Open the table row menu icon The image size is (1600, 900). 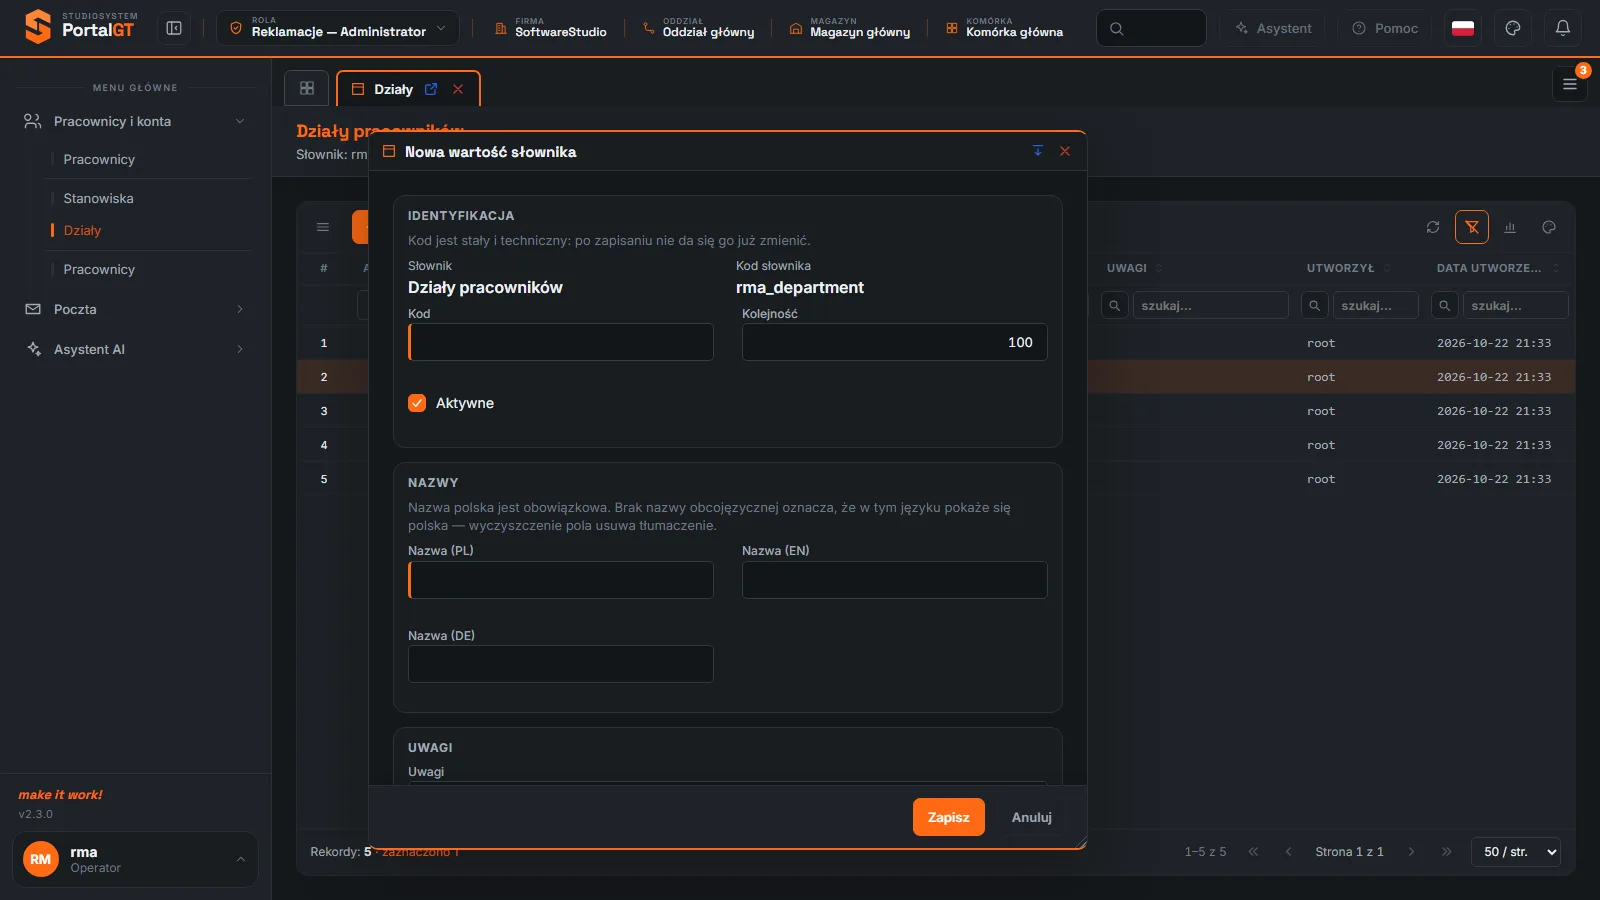click(x=323, y=227)
